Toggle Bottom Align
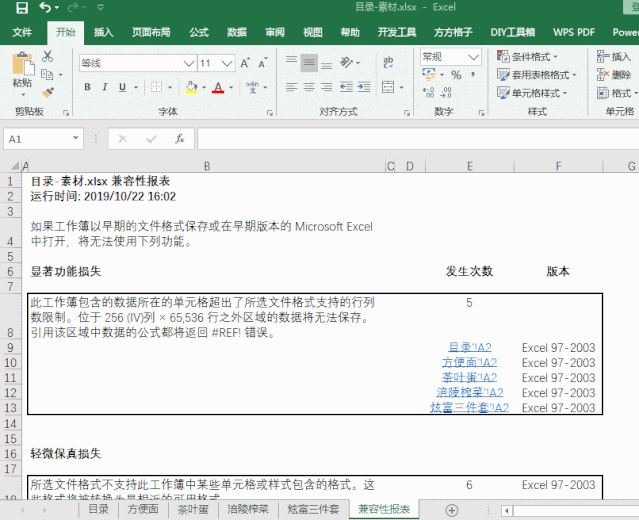This screenshot has width=639, height=520. [326, 63]
